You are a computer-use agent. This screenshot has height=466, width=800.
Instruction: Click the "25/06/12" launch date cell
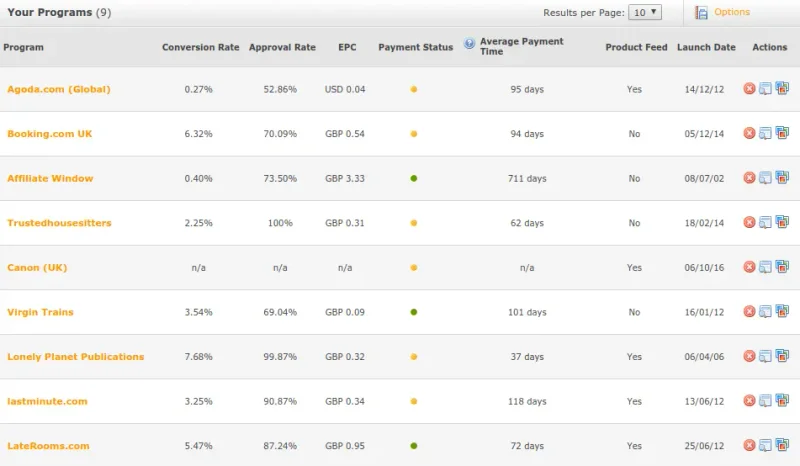pos(704,446)
